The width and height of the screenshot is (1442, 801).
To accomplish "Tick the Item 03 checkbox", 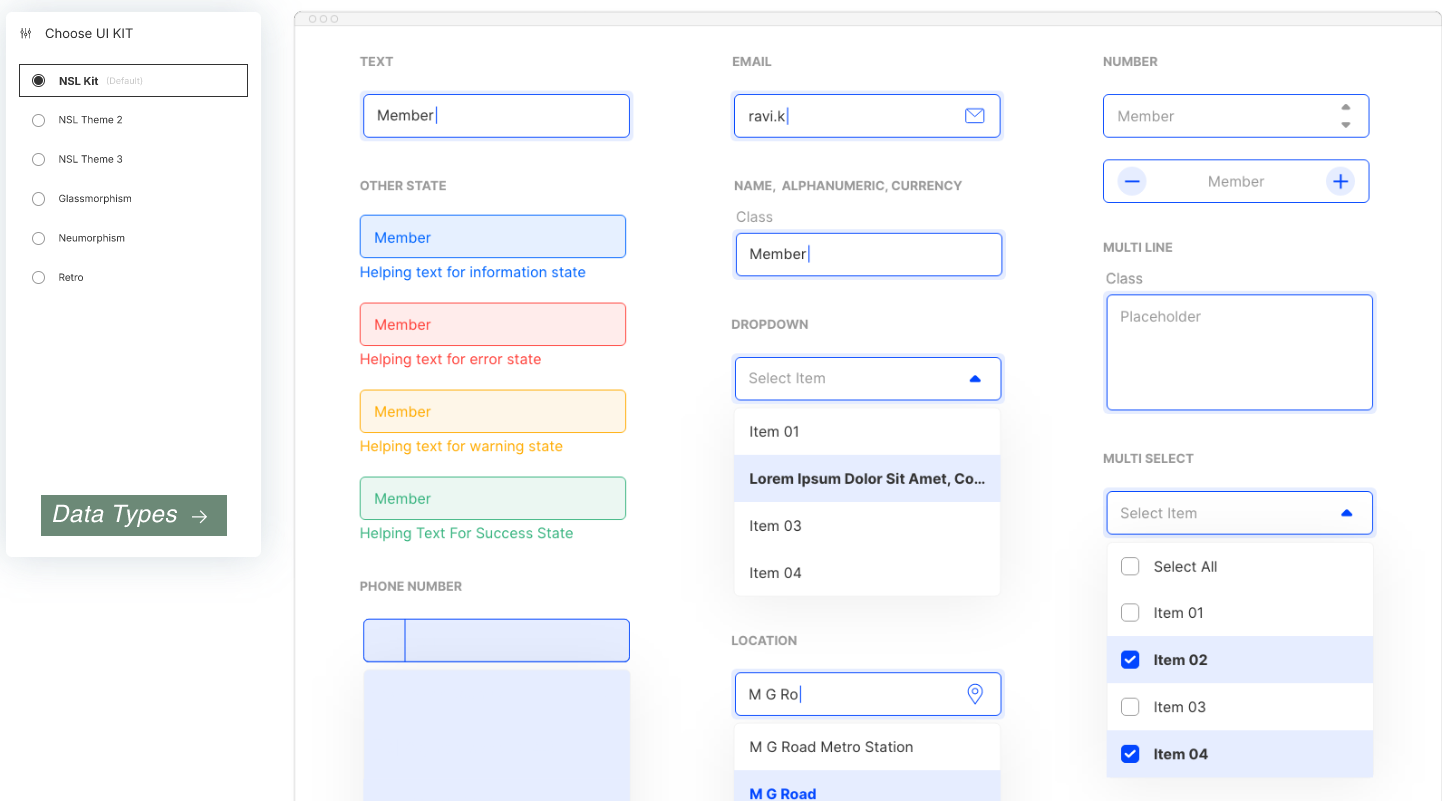I will 1130,707.
